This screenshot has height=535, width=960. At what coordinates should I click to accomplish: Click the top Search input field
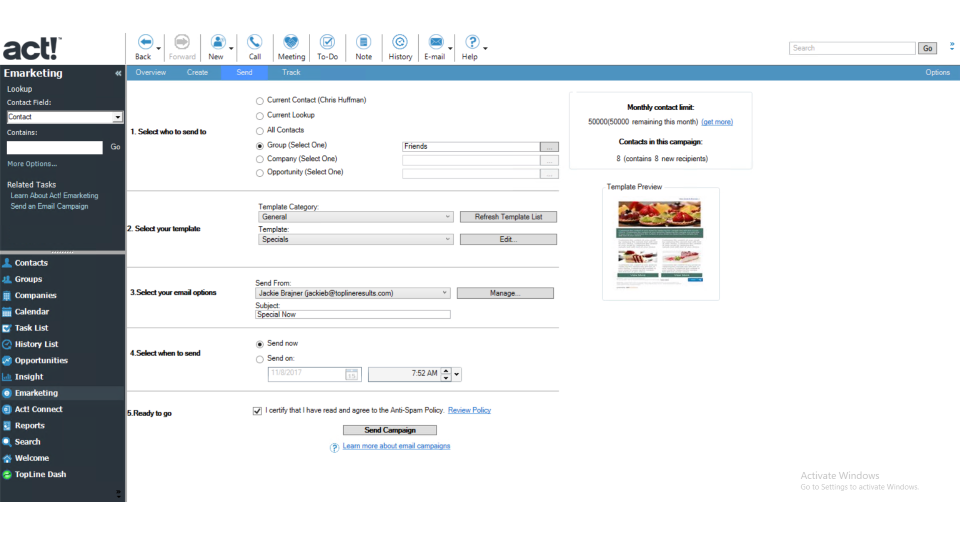pos(852,48)
